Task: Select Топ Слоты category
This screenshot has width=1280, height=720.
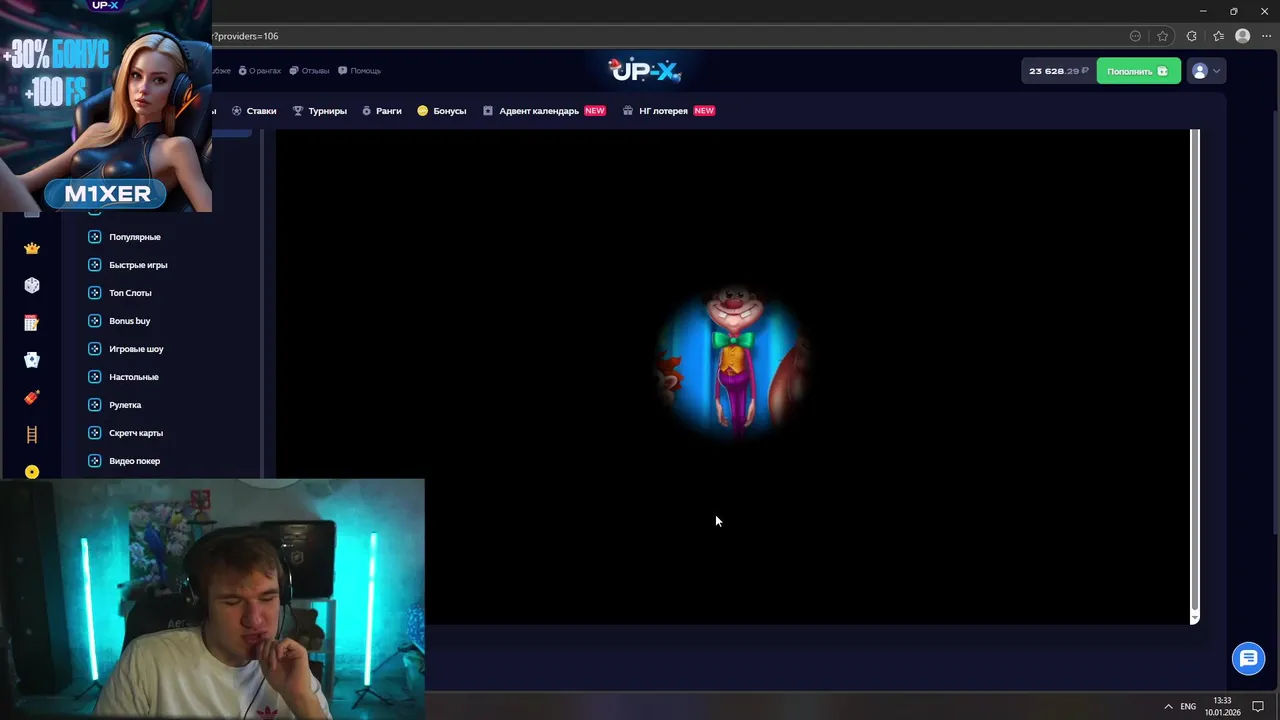Action: tap(130, 293)
